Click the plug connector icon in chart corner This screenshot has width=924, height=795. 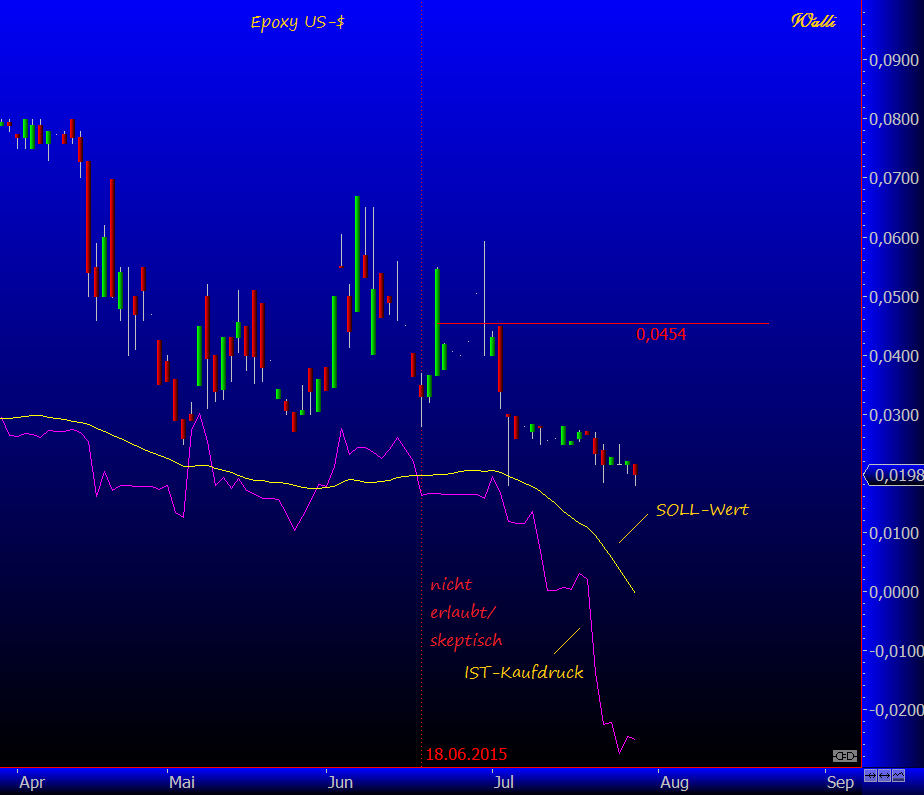tap(844, 756)
